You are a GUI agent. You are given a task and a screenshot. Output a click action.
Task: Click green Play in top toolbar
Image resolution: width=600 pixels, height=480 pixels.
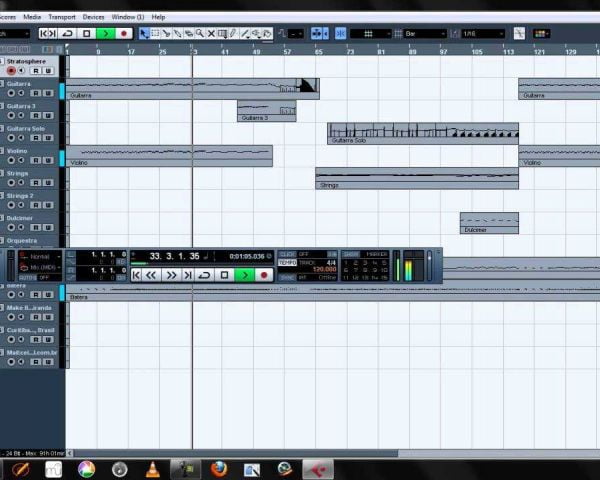click(105, 34)
